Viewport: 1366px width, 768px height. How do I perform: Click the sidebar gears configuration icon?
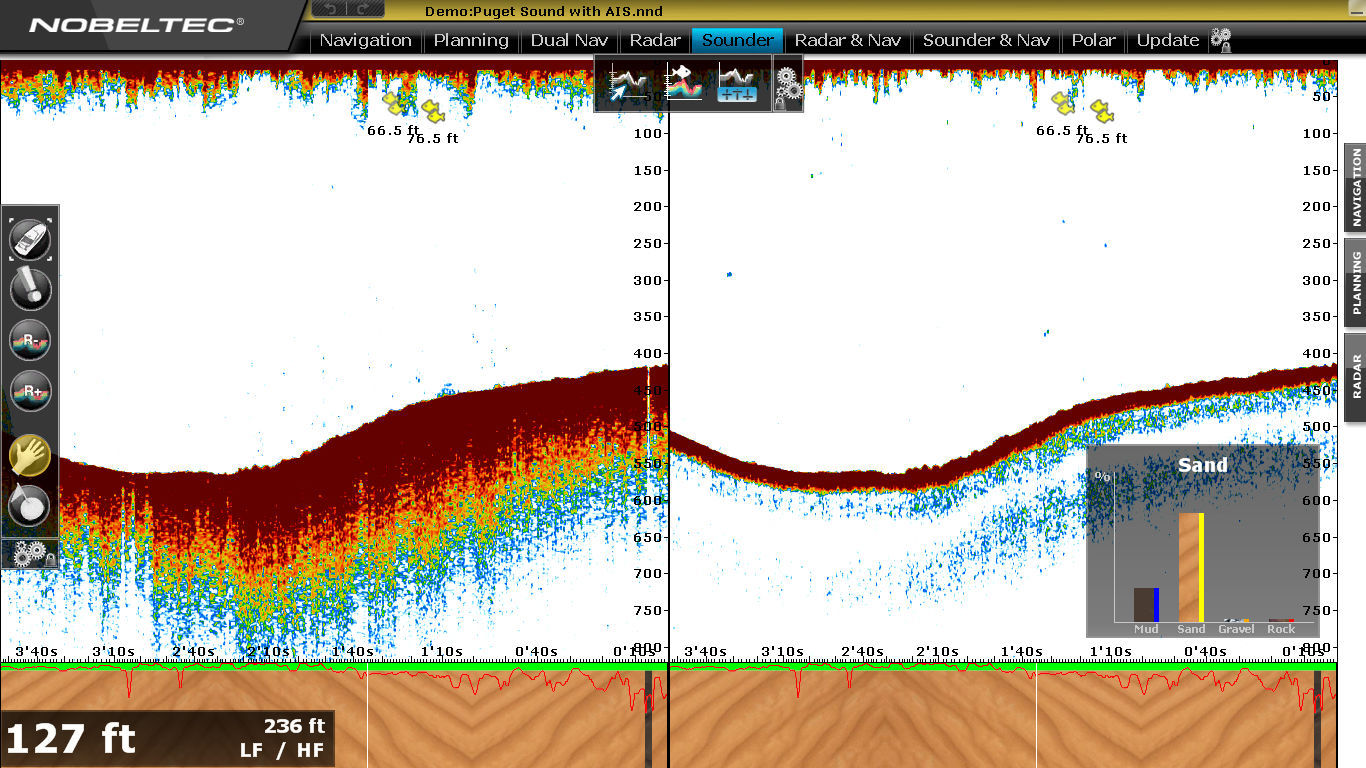(28, 552)
